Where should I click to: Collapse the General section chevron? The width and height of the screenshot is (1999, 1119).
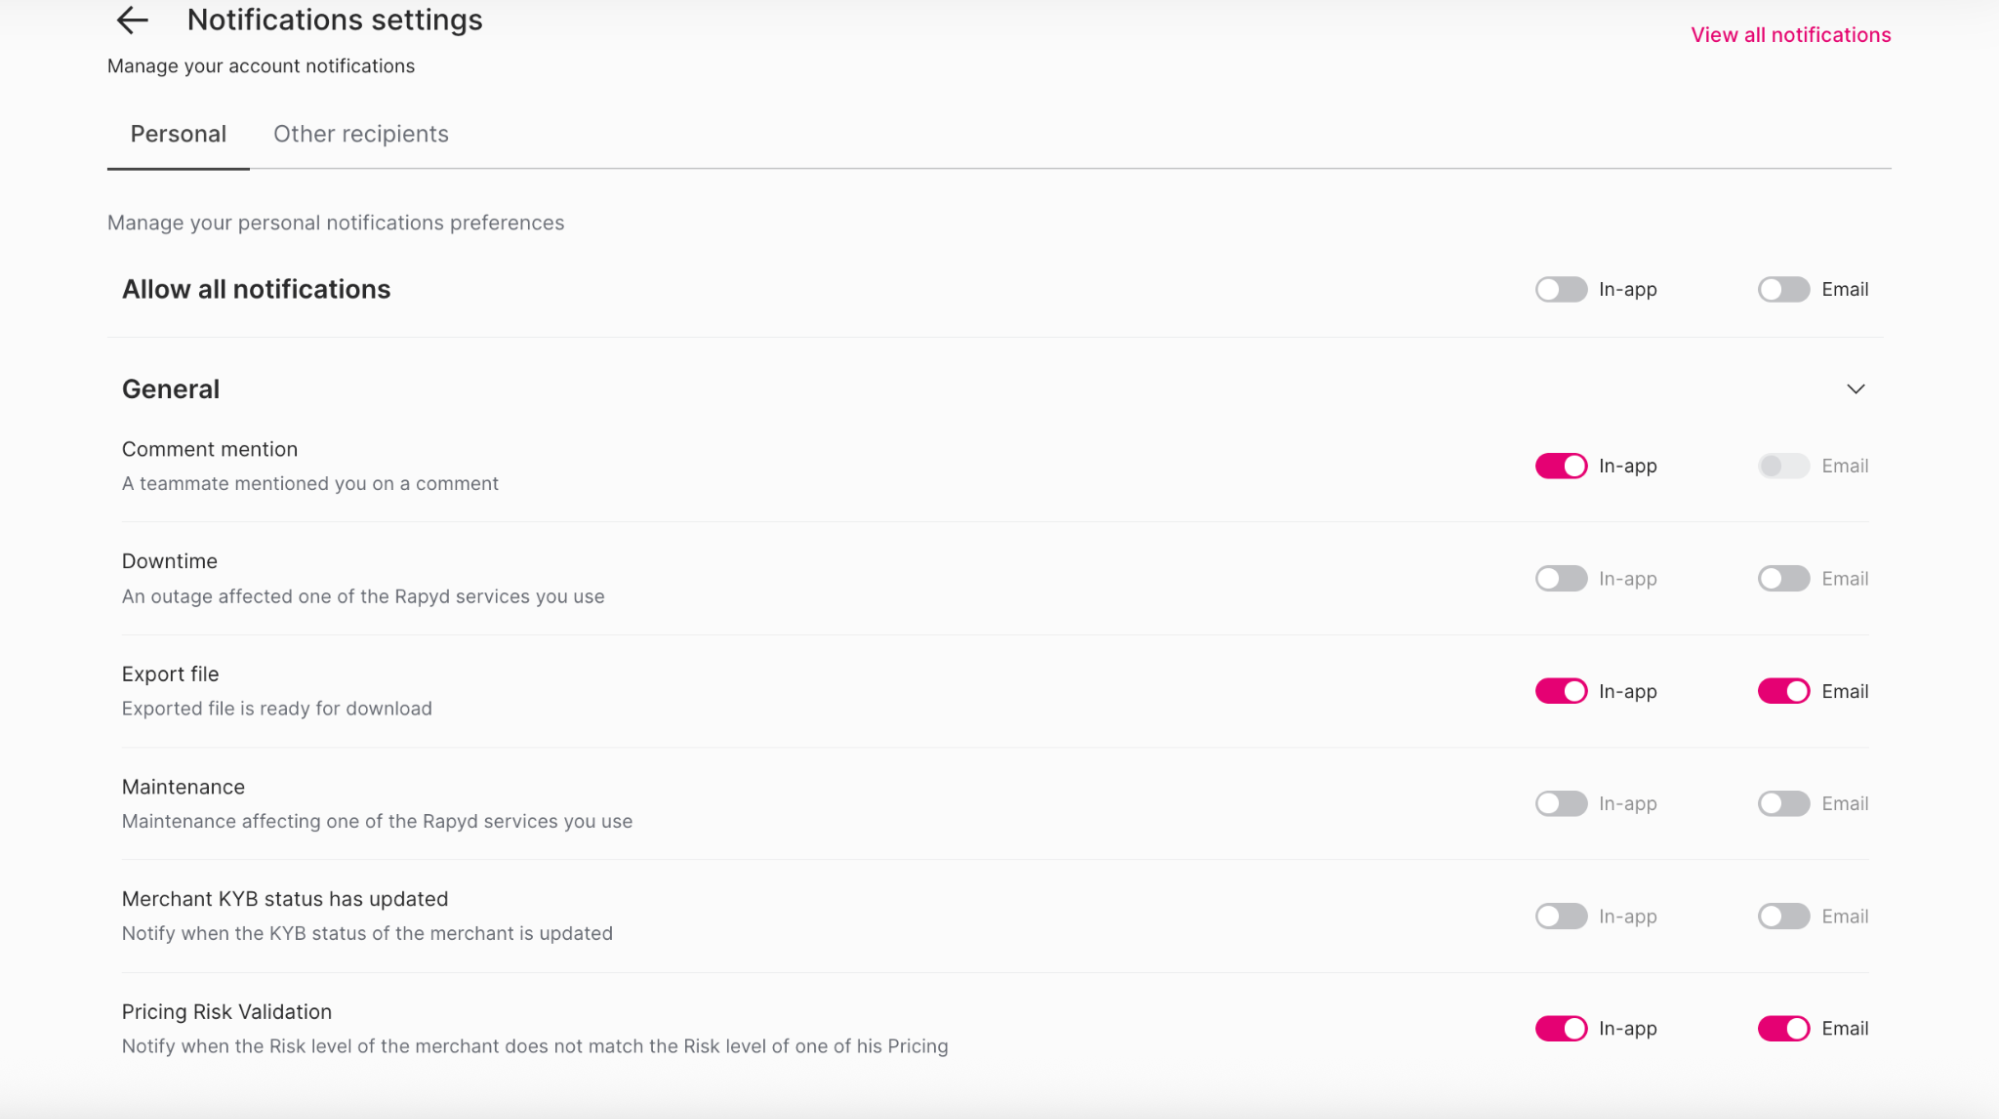tap(1857, 389)
